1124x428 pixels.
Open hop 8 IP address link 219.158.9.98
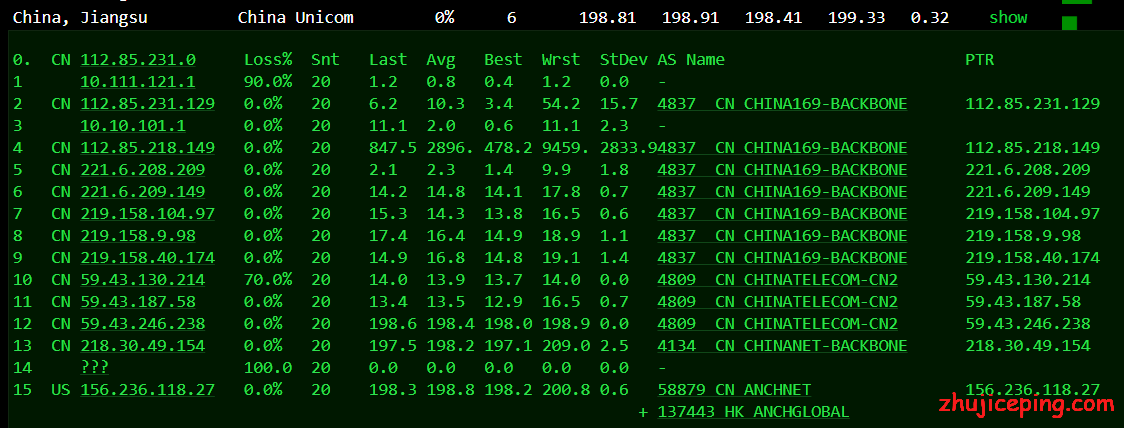click(x=138, y=236)
